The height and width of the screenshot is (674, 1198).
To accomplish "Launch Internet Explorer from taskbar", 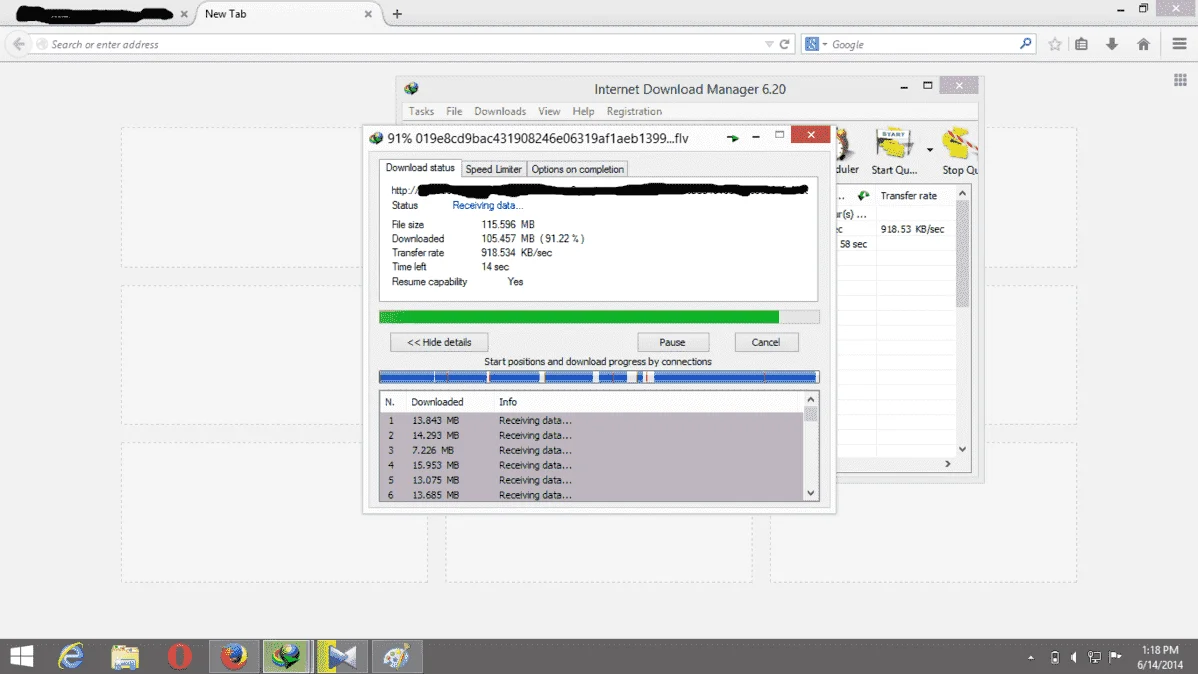I will click(x=71, y=656).
